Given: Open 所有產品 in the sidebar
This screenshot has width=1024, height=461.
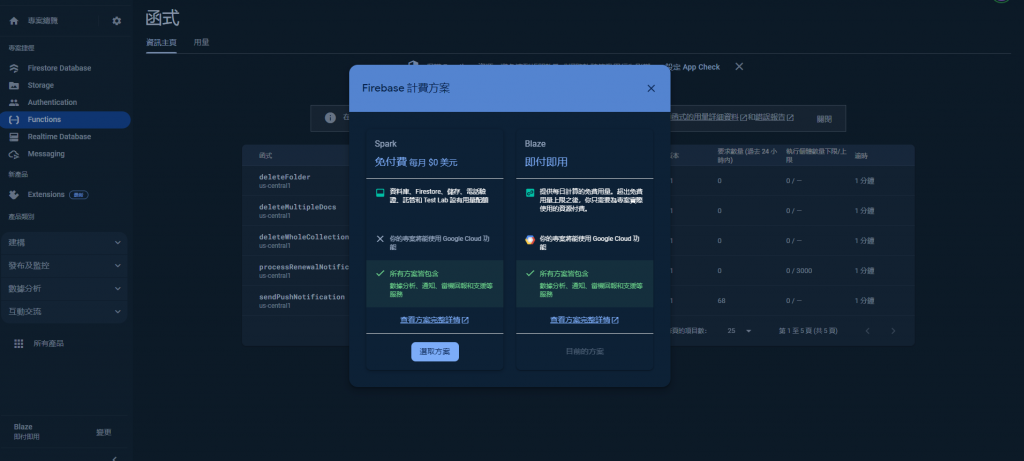Looking at the screenshot, I should click(x=49, y=343).
